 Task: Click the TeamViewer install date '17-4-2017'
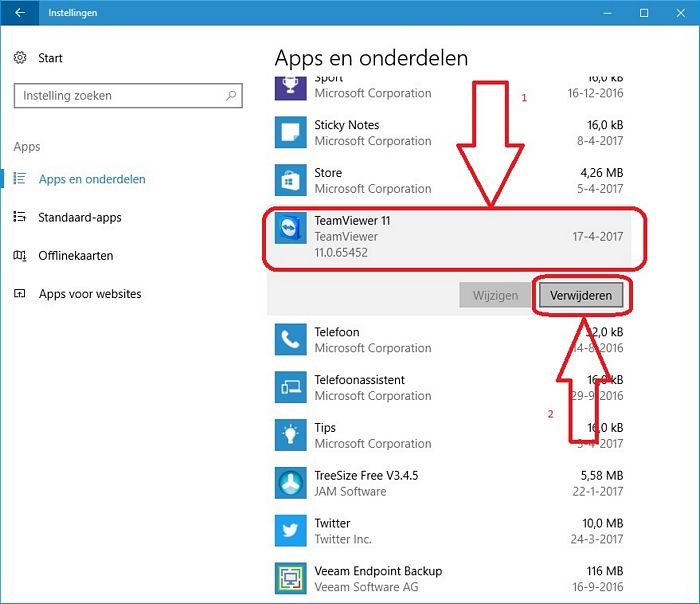598,237
